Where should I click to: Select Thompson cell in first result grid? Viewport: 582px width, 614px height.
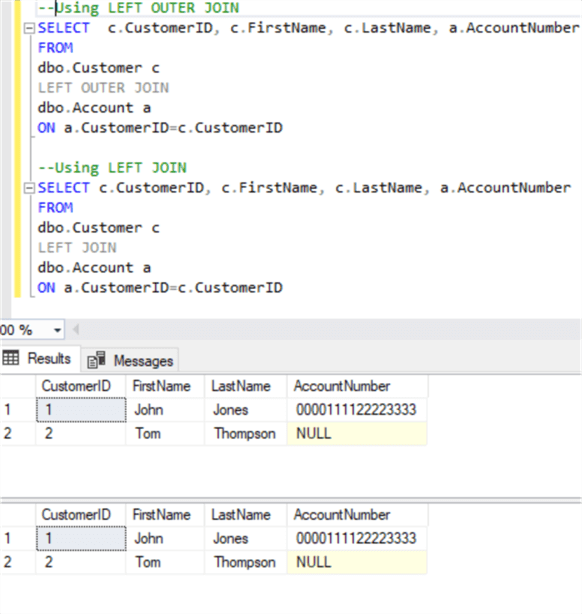coord(246,433)
